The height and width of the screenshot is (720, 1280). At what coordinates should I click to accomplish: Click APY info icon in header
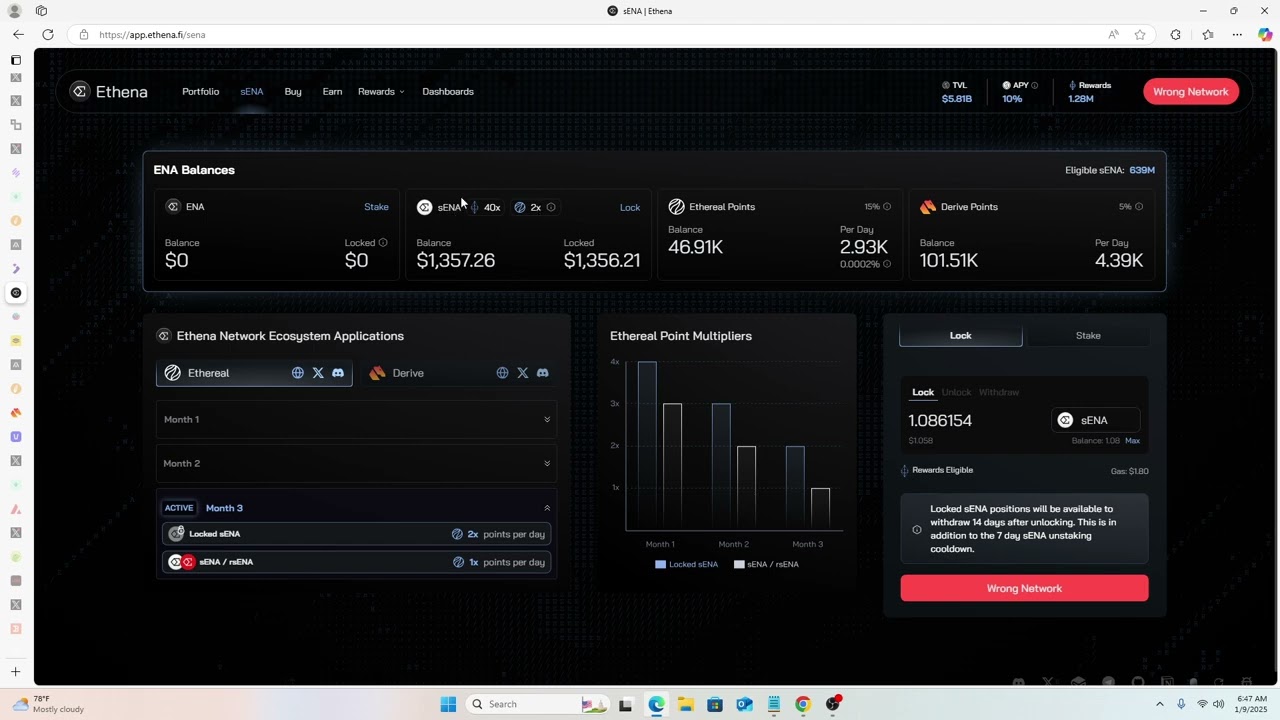pyautogui.click(x=1035, y=86)
